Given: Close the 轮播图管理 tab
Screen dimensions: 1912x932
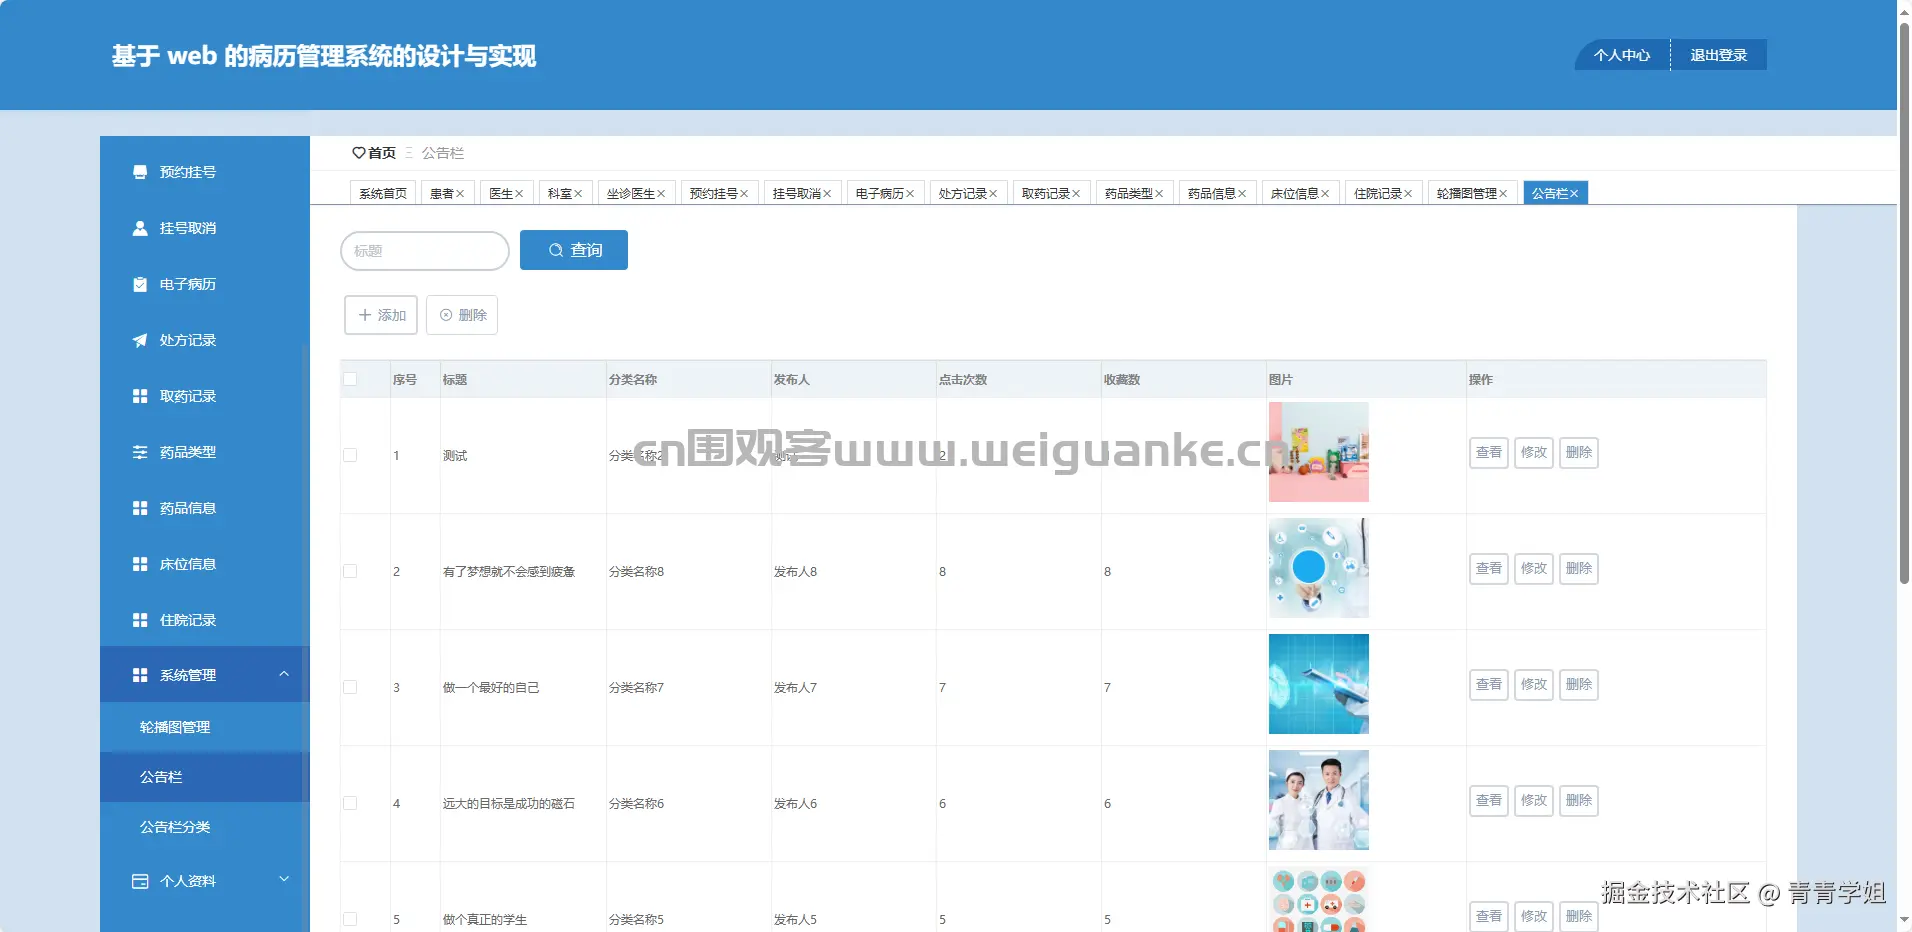Looking at the screenshot, I should point(1503,194).
